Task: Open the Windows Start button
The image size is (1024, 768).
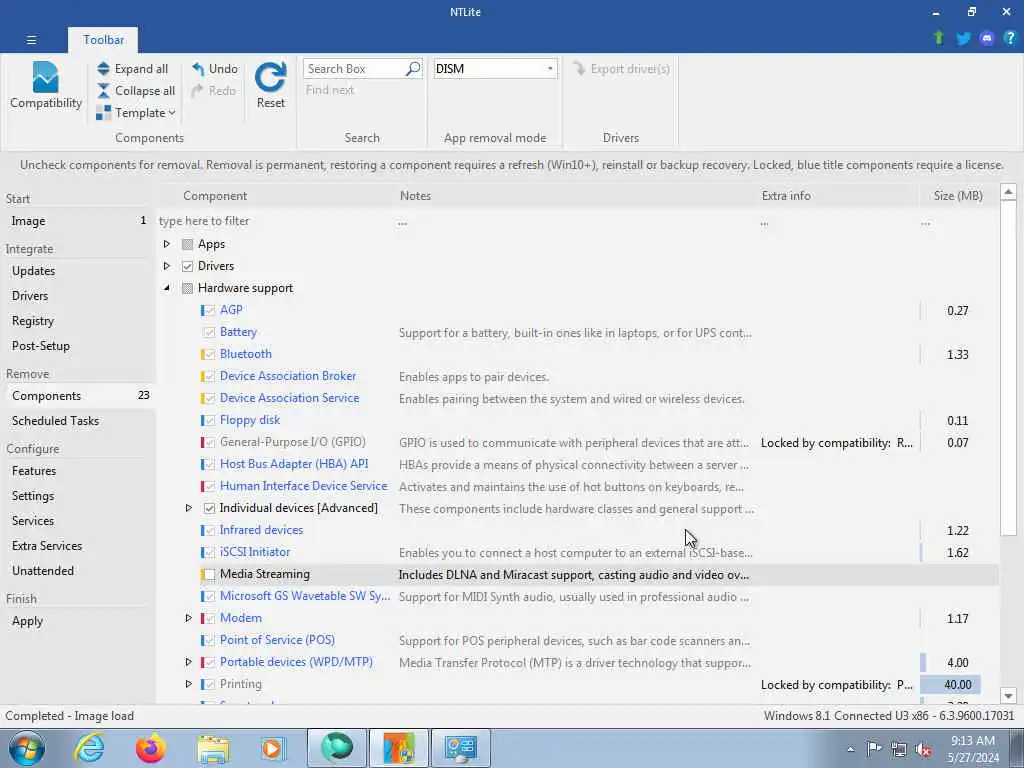Action: pyautogui.click(x=27, y=748)
